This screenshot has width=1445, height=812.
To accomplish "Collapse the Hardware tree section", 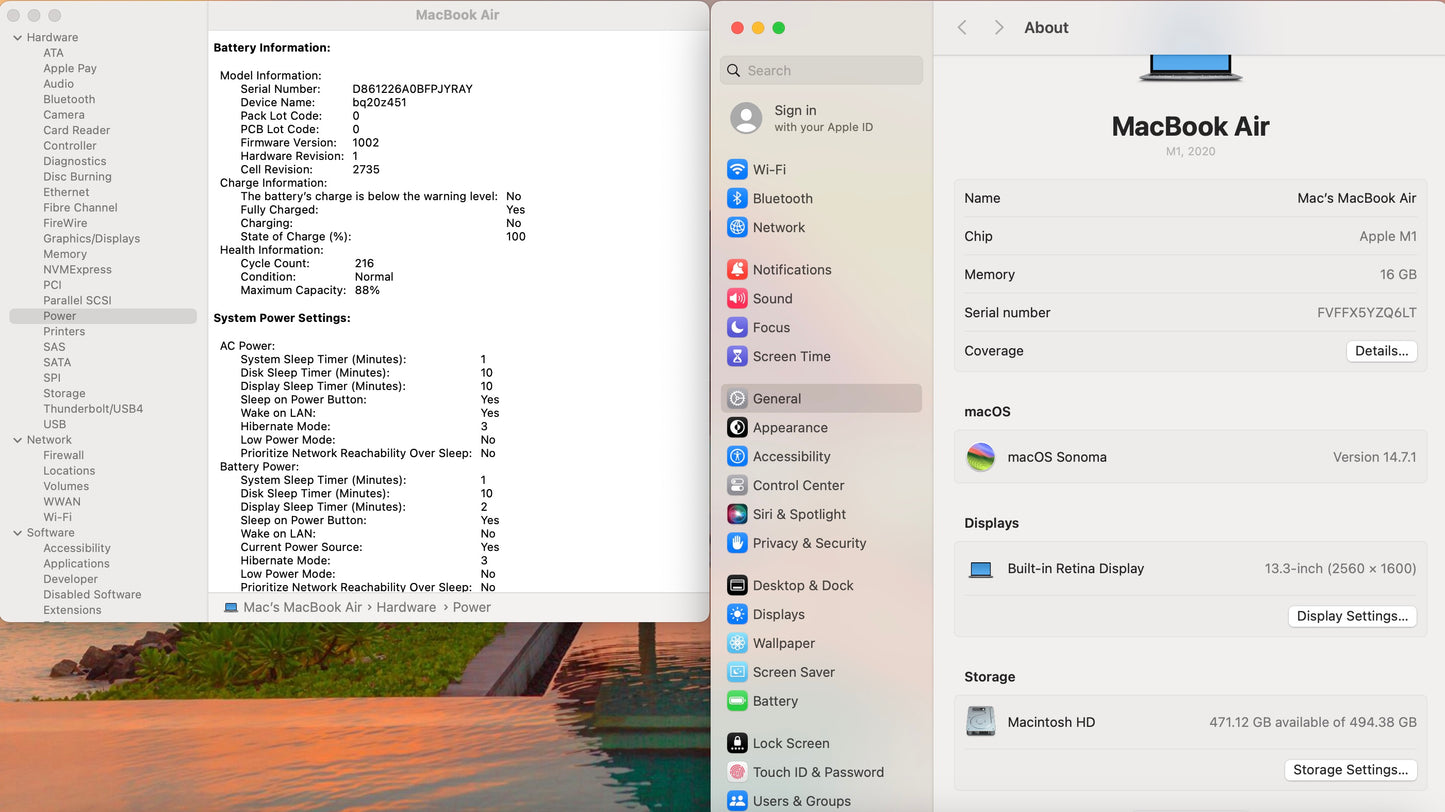I will (17, 38).
